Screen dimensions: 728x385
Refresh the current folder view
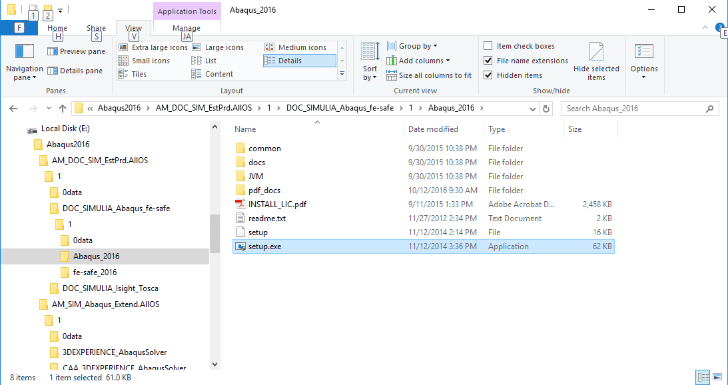pyautogui.click(x=546, y=109)
